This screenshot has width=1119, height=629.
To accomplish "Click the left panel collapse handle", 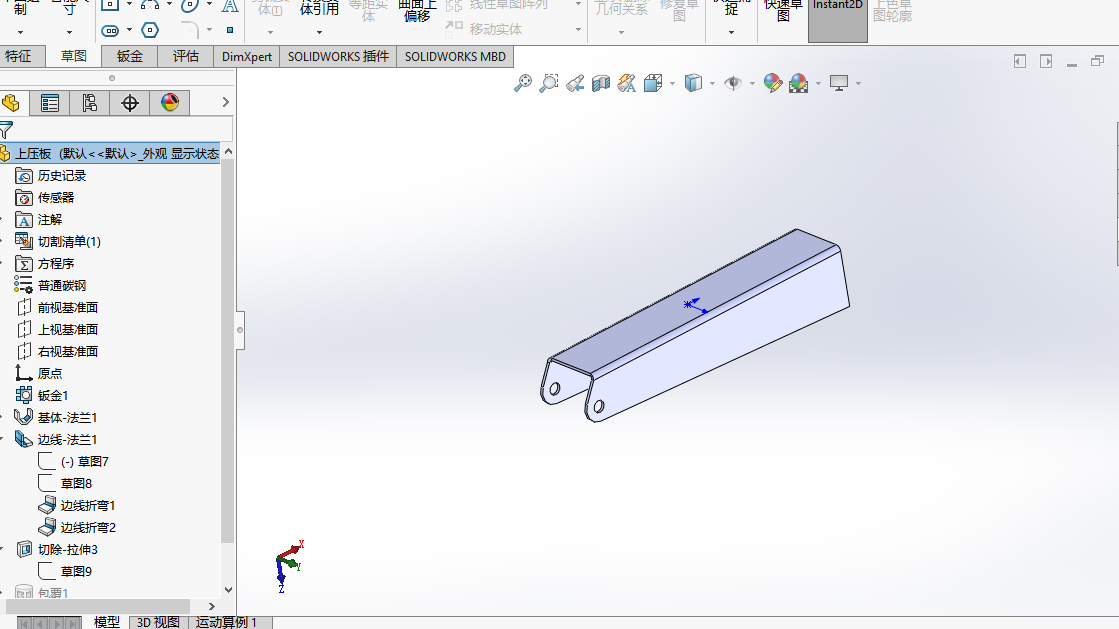I will (240, 330).
